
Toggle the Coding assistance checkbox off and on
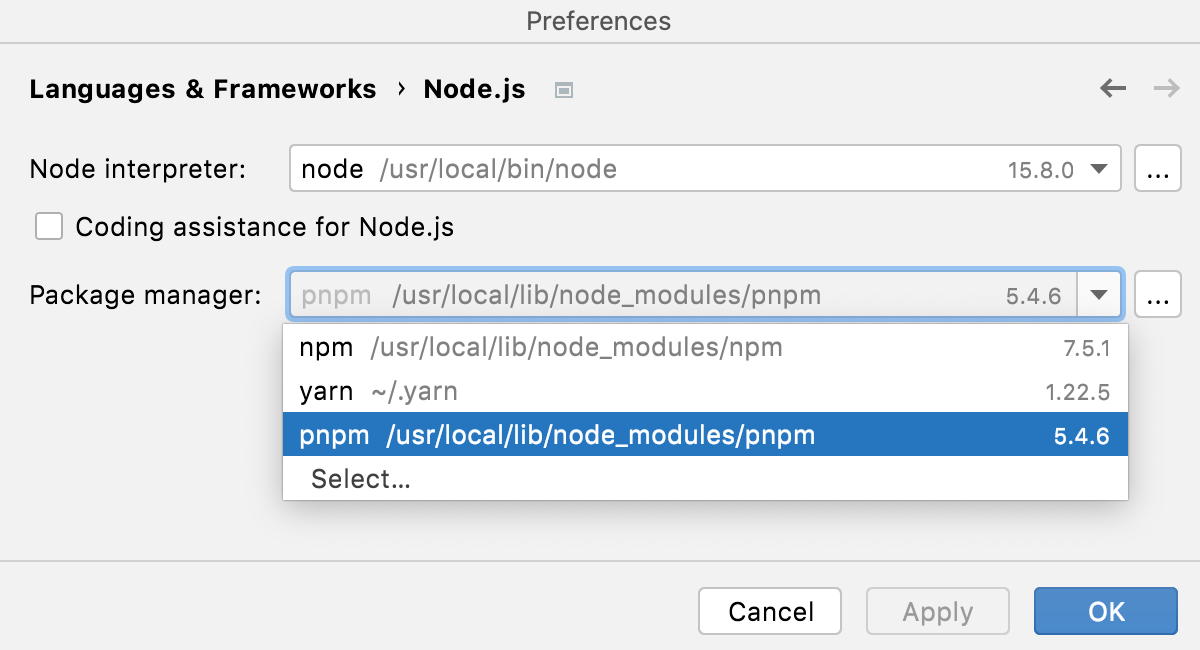point(49,226)
